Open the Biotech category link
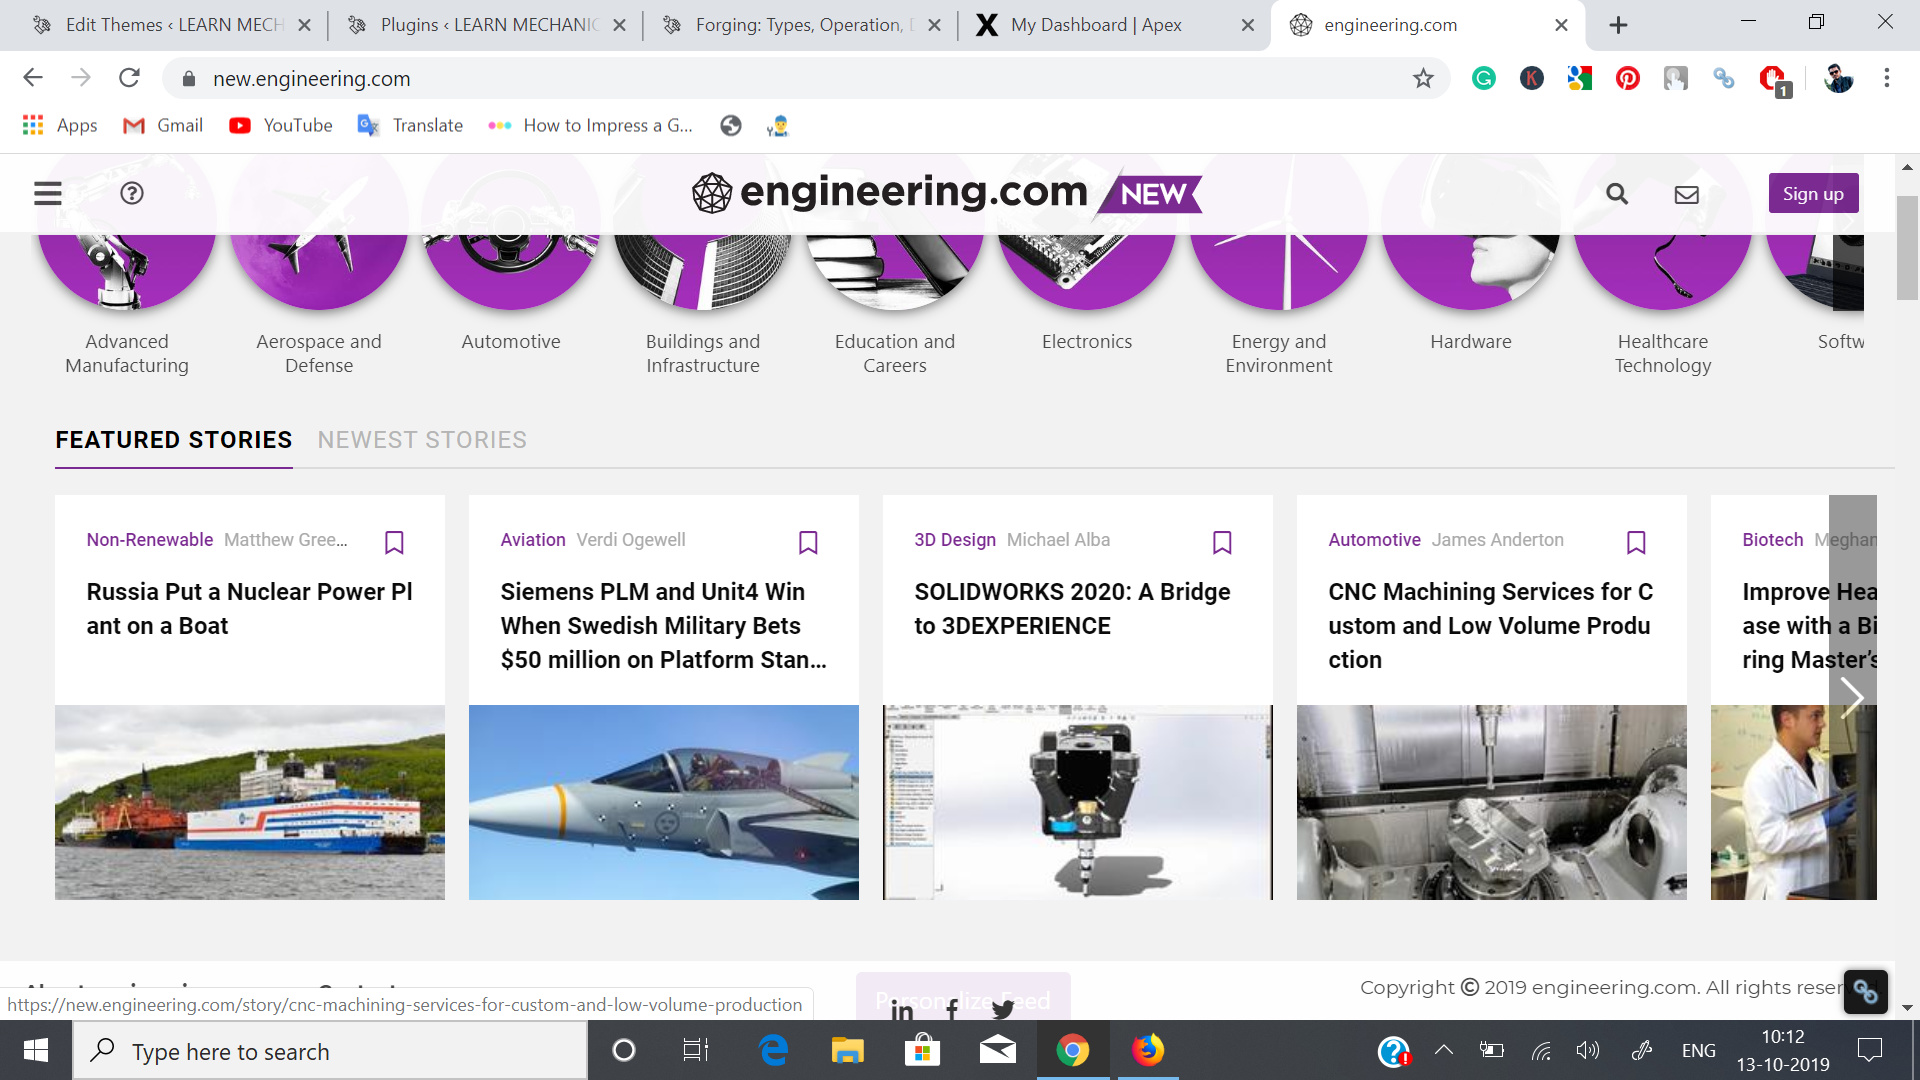 pos(1772,540)
